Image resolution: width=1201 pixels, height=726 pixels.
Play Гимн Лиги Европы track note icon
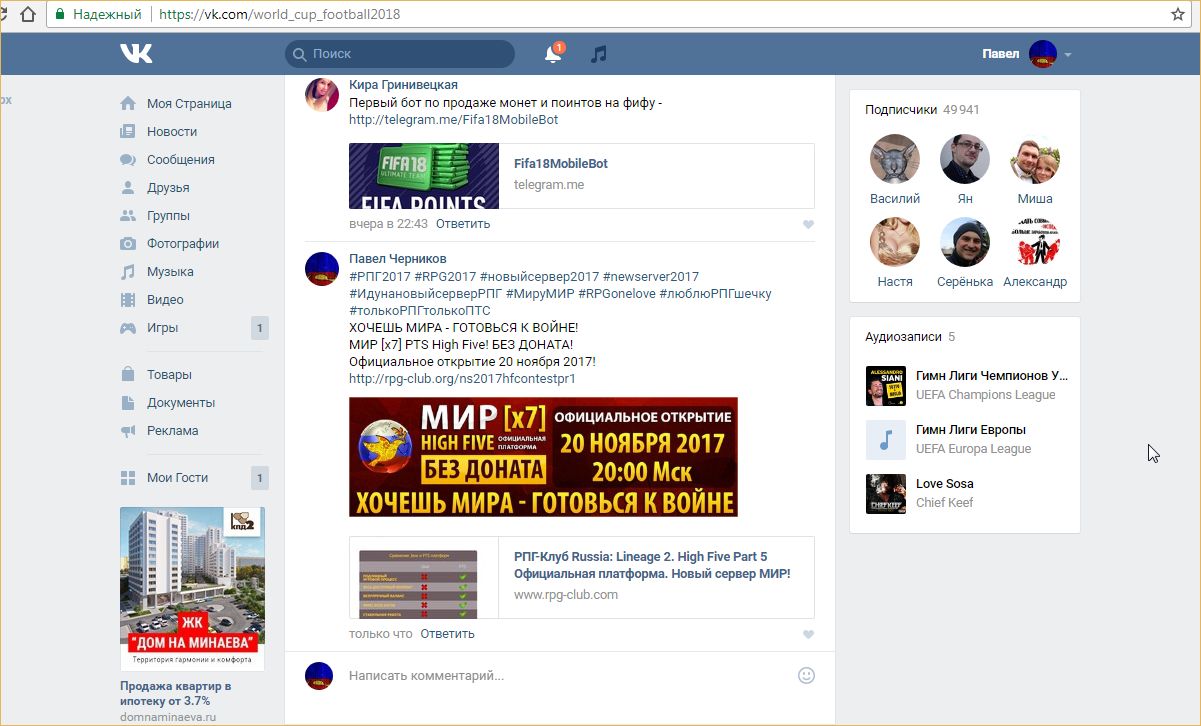[886, 440]
